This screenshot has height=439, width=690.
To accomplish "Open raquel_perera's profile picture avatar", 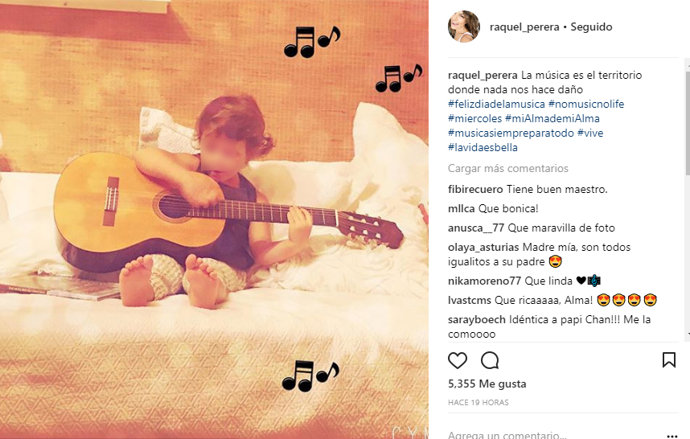I will pyautogui.click(x=463, y=26).
